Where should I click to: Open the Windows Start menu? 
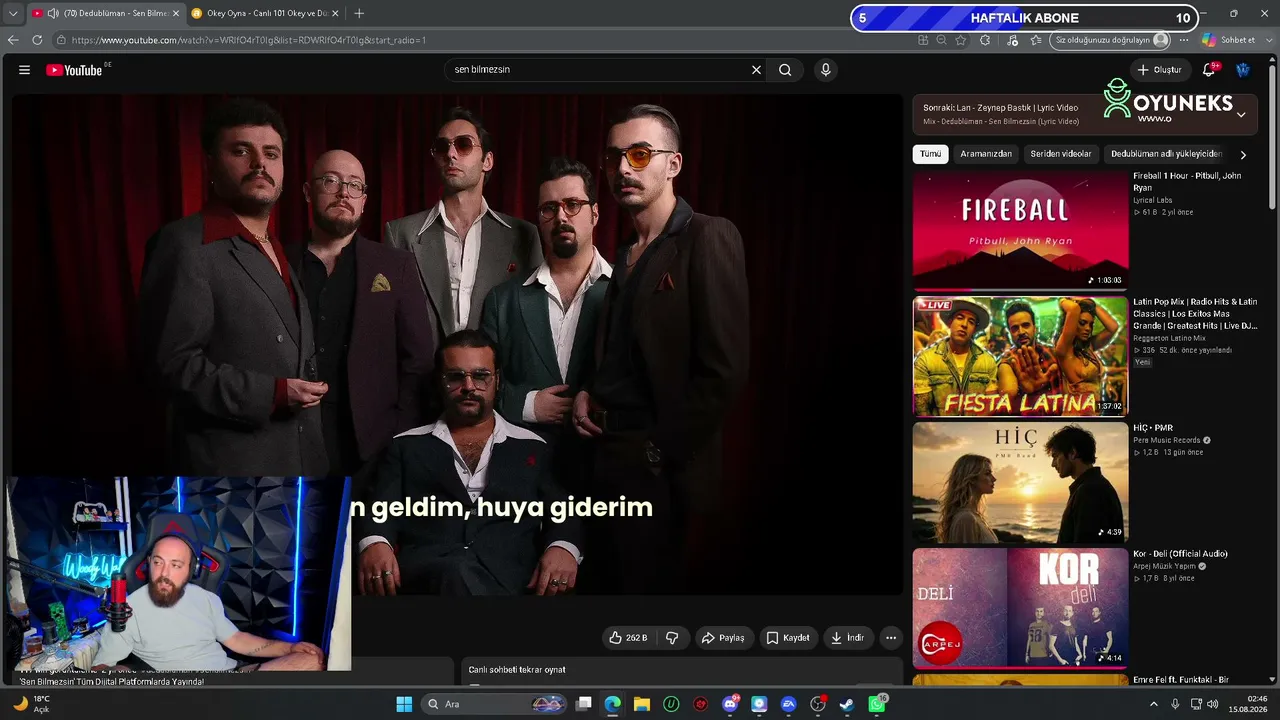point(404,704)
